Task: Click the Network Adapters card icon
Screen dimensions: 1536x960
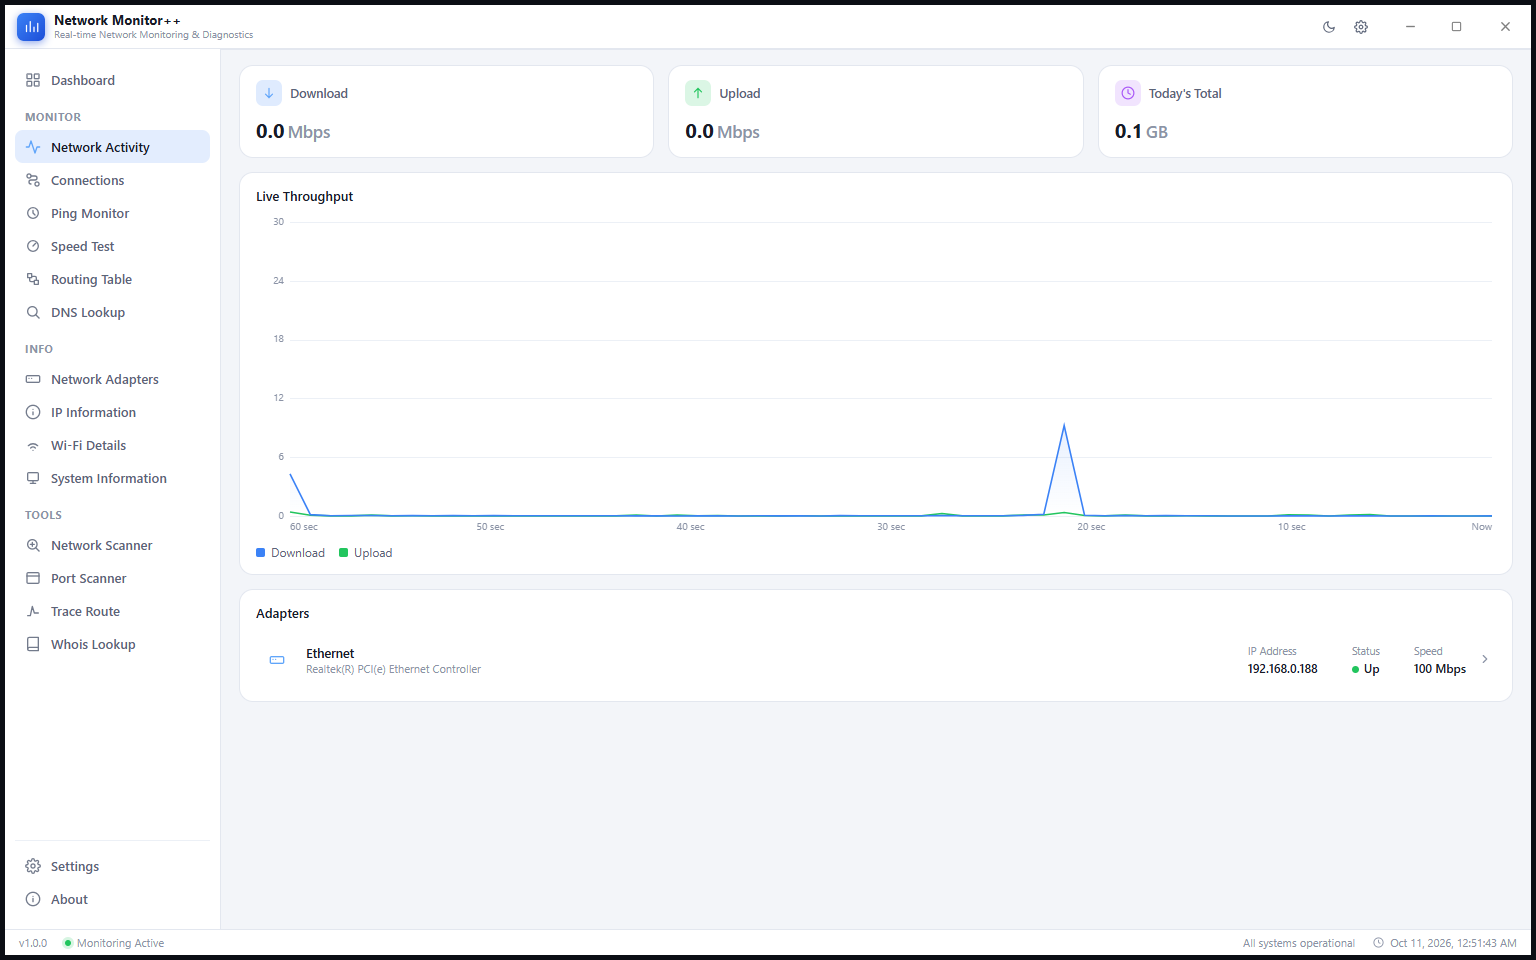Action: click(x=33, y=379)
